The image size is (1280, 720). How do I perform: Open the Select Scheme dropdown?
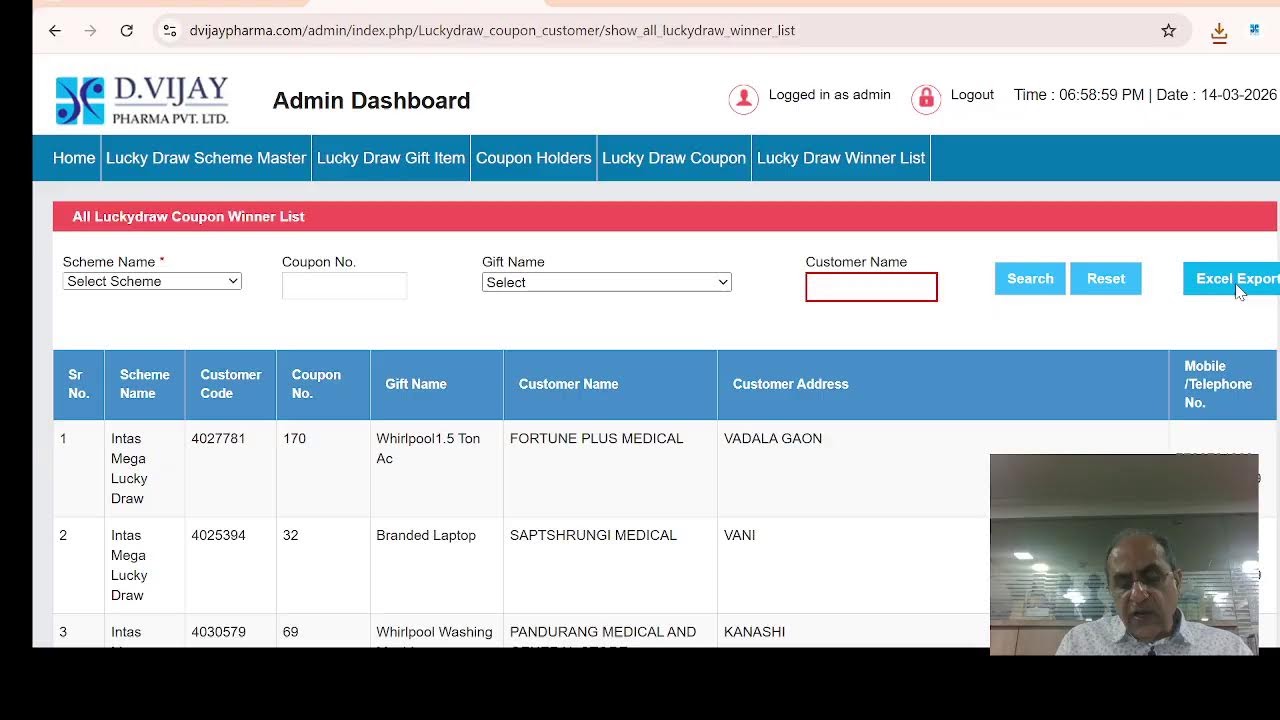pyautogui.click(x=152, y=282)
